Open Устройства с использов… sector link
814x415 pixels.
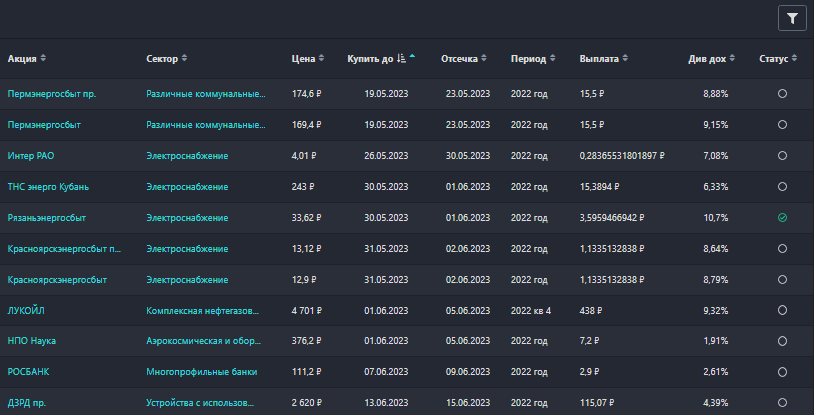pyautogui.click(x=200, y=403)
